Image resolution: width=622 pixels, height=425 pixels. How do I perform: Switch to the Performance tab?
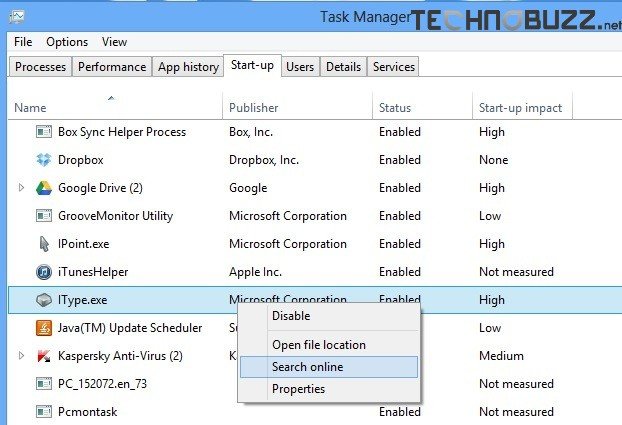(112, 67)
